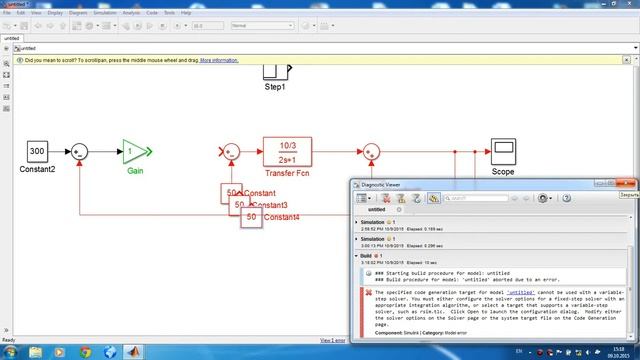Open the 'untitled' model link in error message
The height and width of the screenshot is (360, 640).
pos(521,292)
